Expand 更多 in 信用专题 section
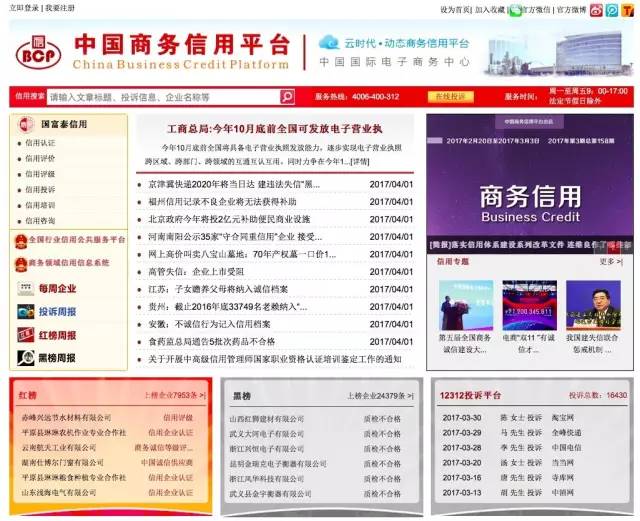Viewport: 640px width, 521px height. click(x=610, y=262)
